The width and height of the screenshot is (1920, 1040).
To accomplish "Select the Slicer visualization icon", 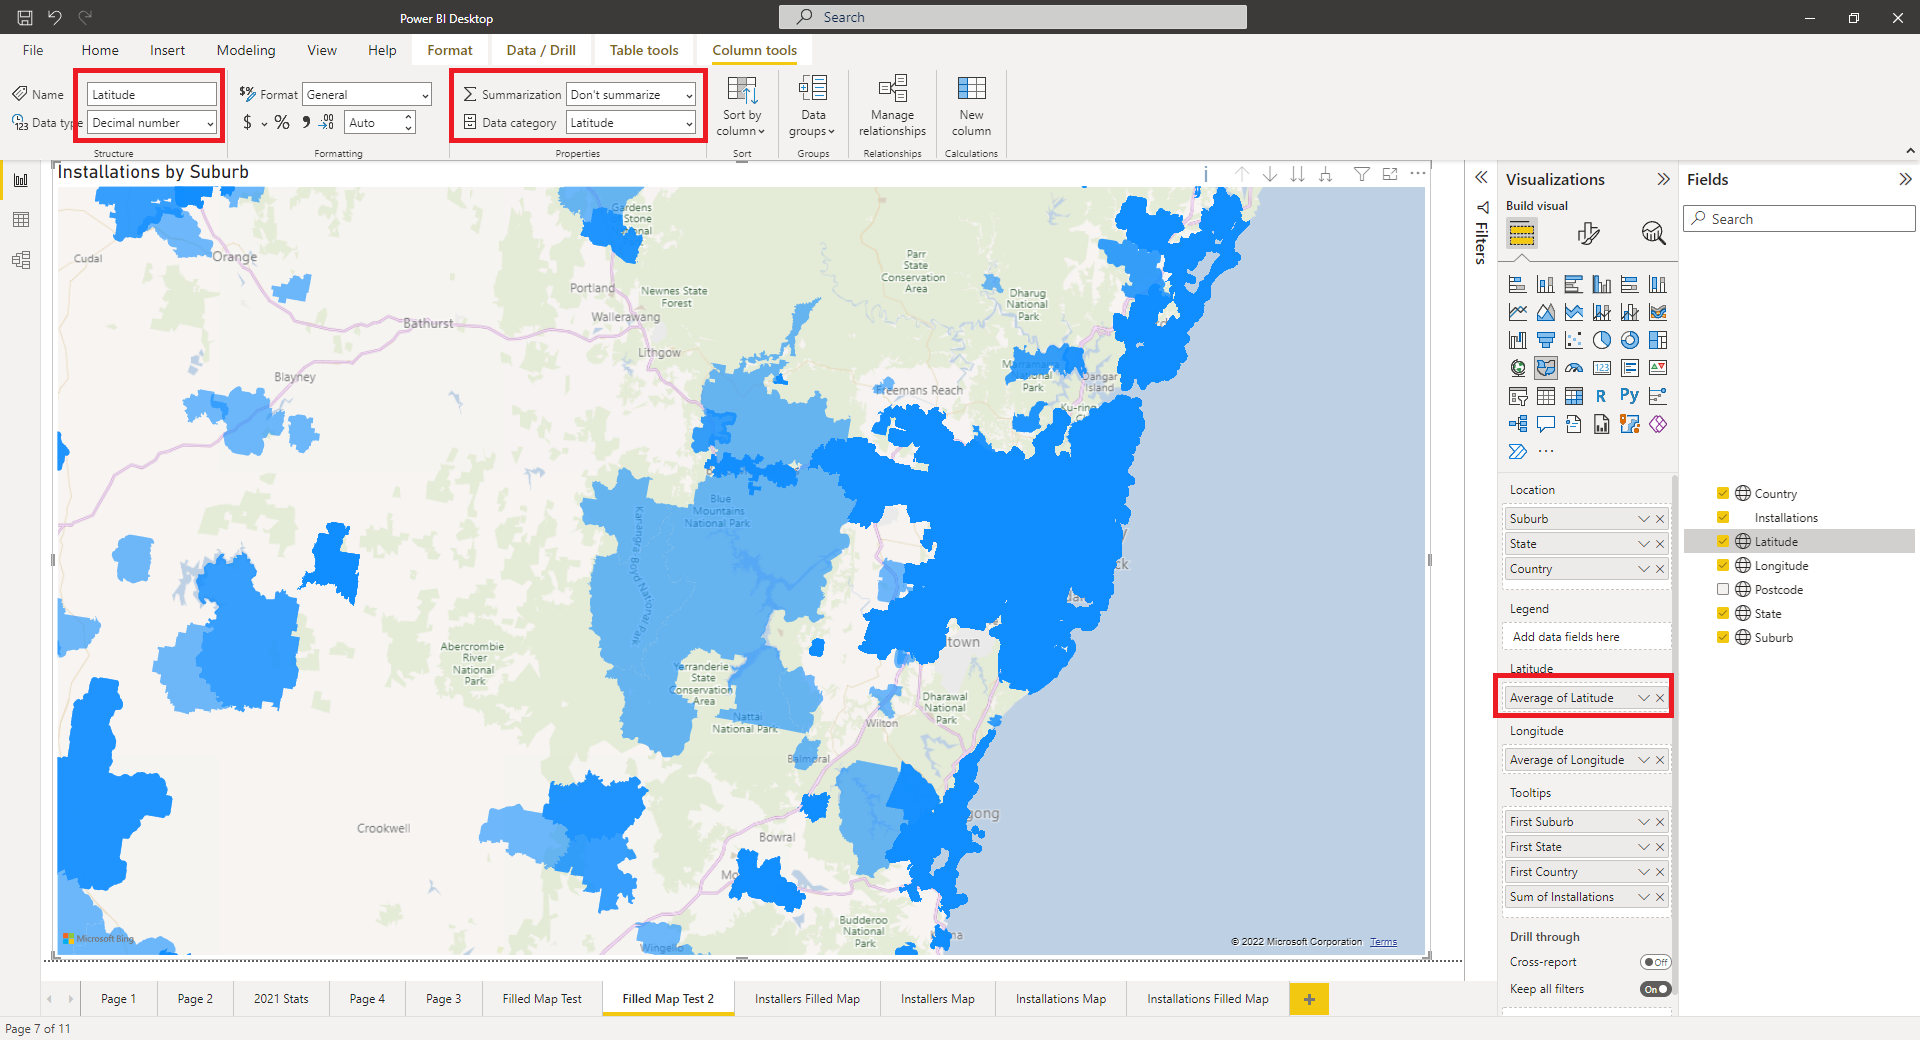I will click(1518, 396).
